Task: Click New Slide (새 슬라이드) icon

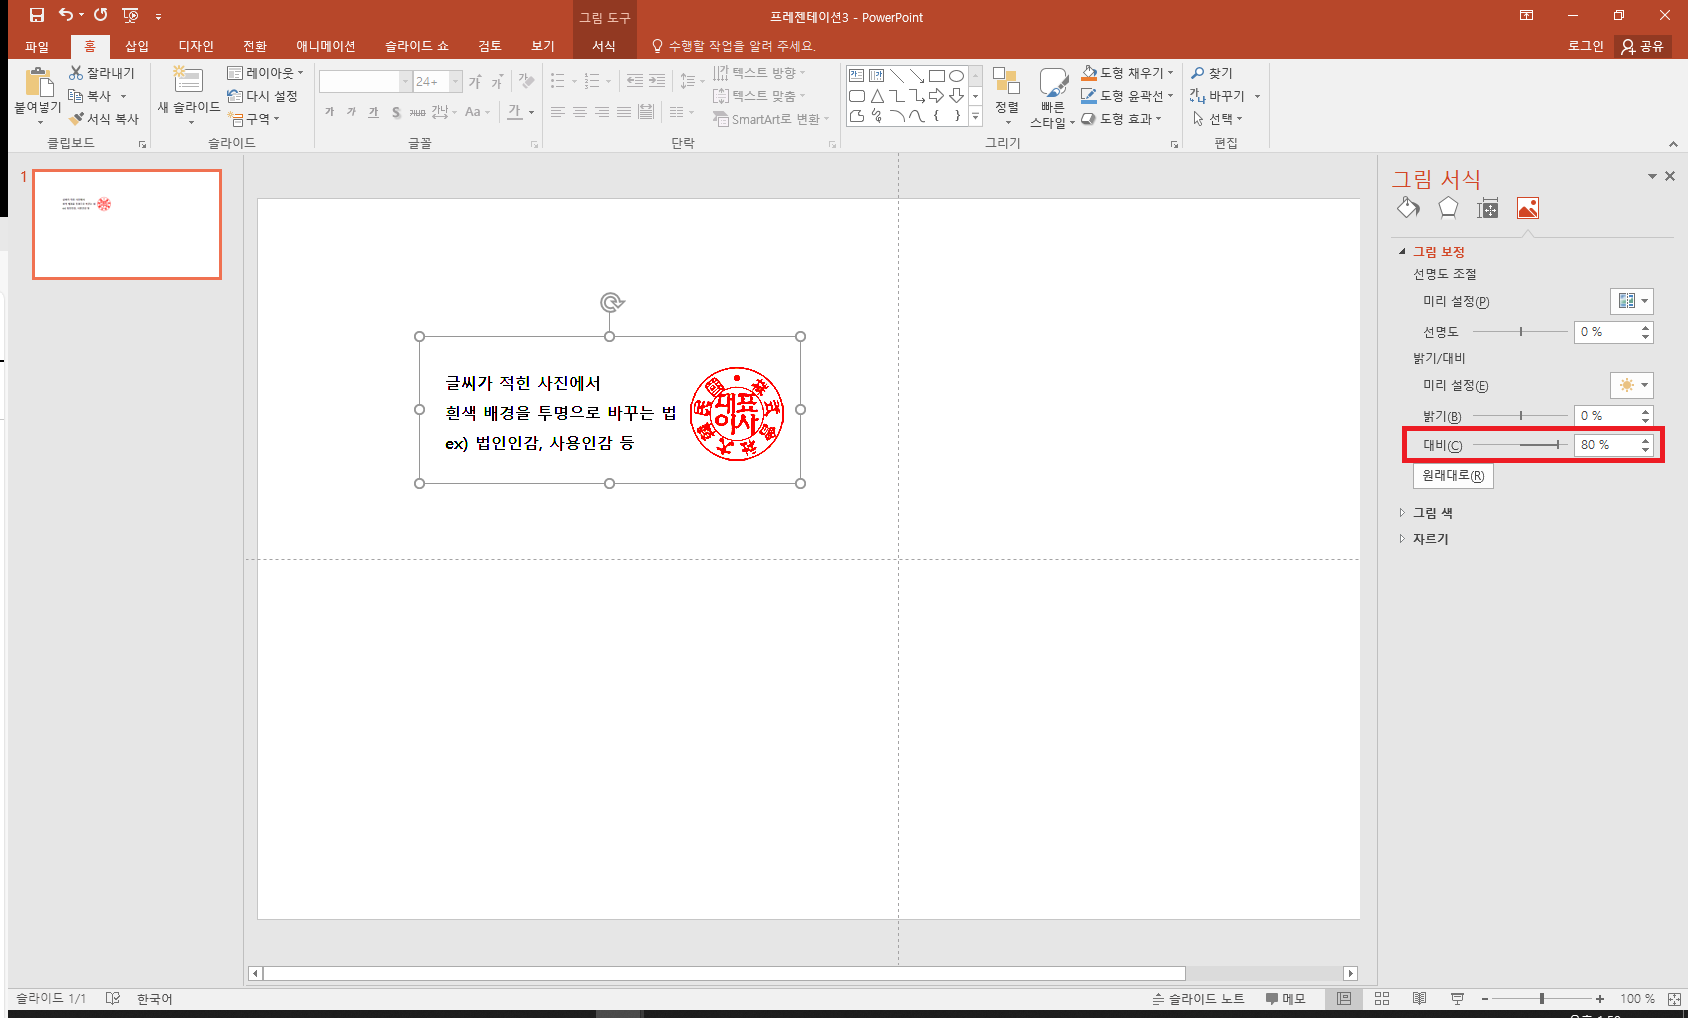Action: point(188,80)
